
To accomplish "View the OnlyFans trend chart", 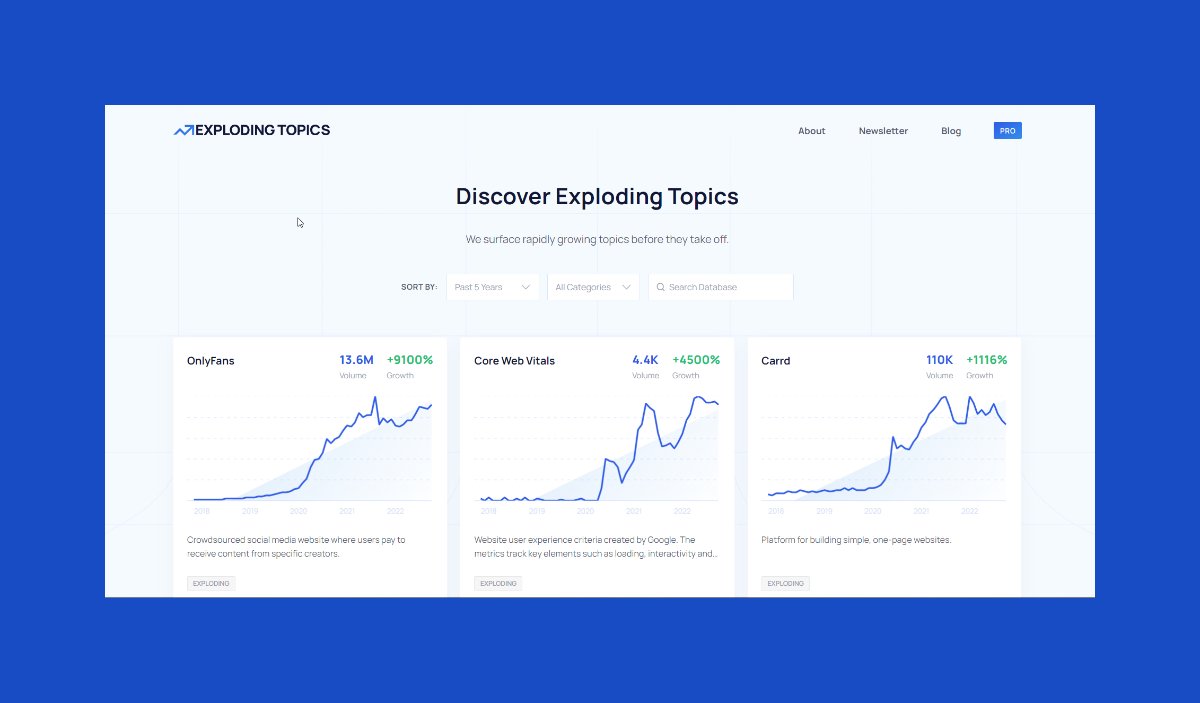I will (310, 450).
